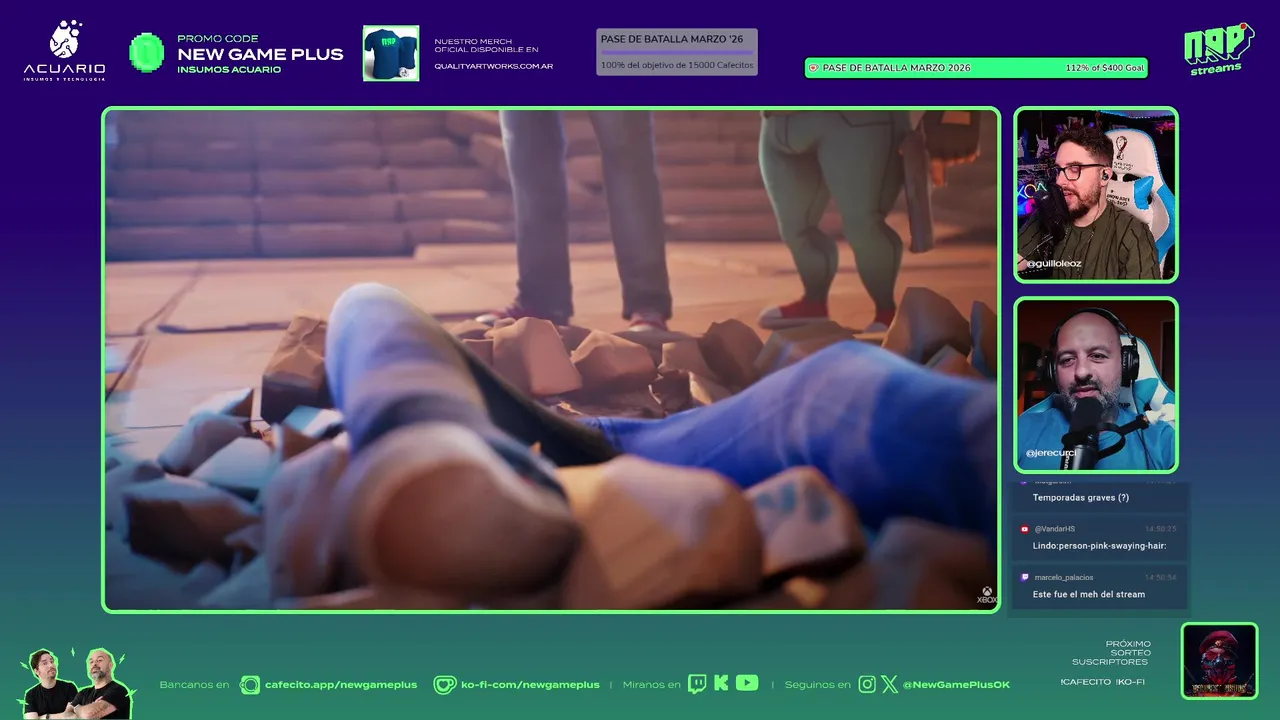This screenshot has width=1280, height=720.
Task: Click the 'Seguinos en' footer label
Action: pos(817,685)
